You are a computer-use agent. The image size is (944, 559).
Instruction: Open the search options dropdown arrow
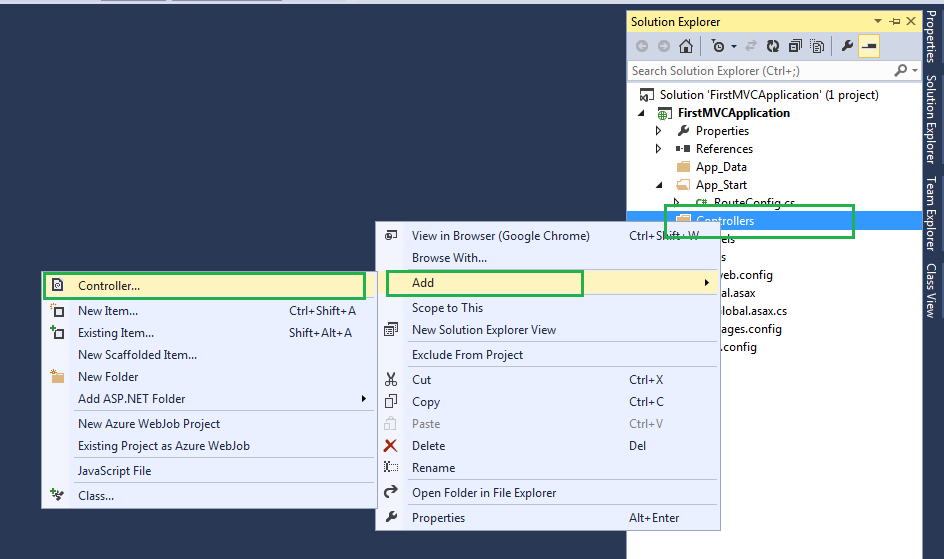click(914, 71)
